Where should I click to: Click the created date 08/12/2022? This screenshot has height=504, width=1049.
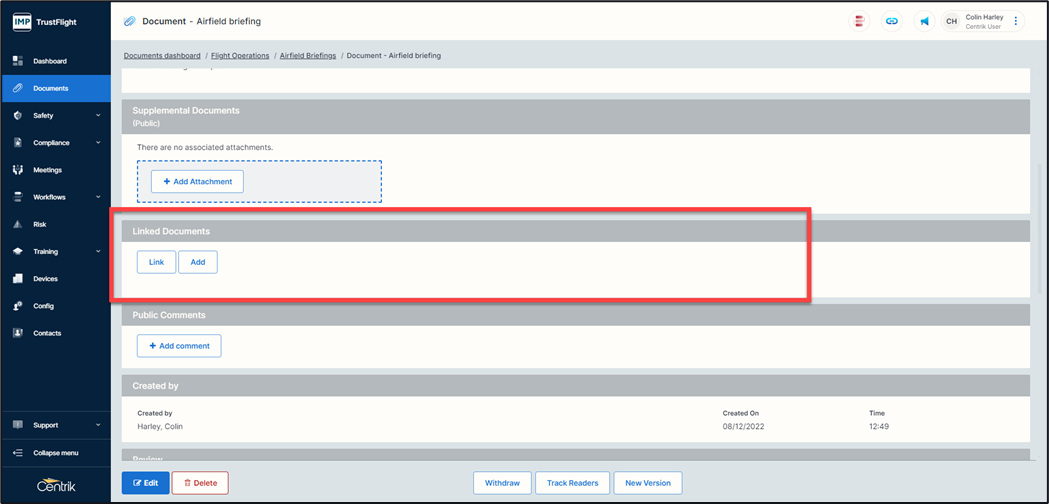[x=743, y=426]
